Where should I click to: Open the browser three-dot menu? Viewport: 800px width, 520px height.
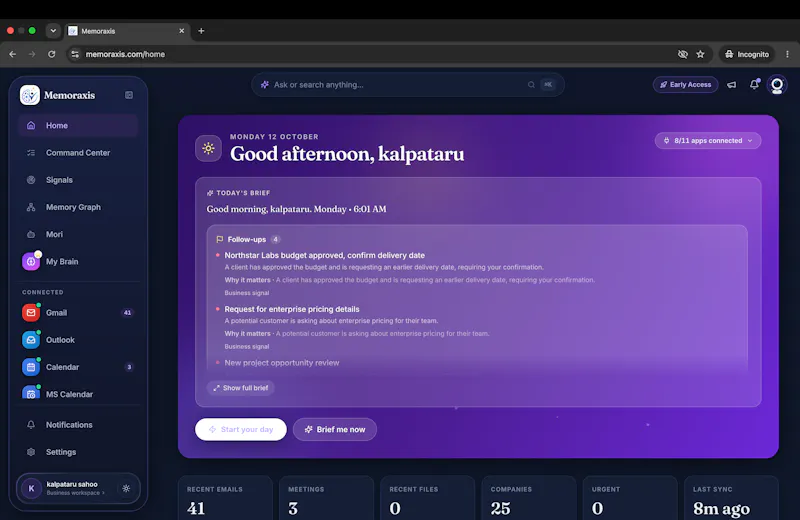point(787,54)
